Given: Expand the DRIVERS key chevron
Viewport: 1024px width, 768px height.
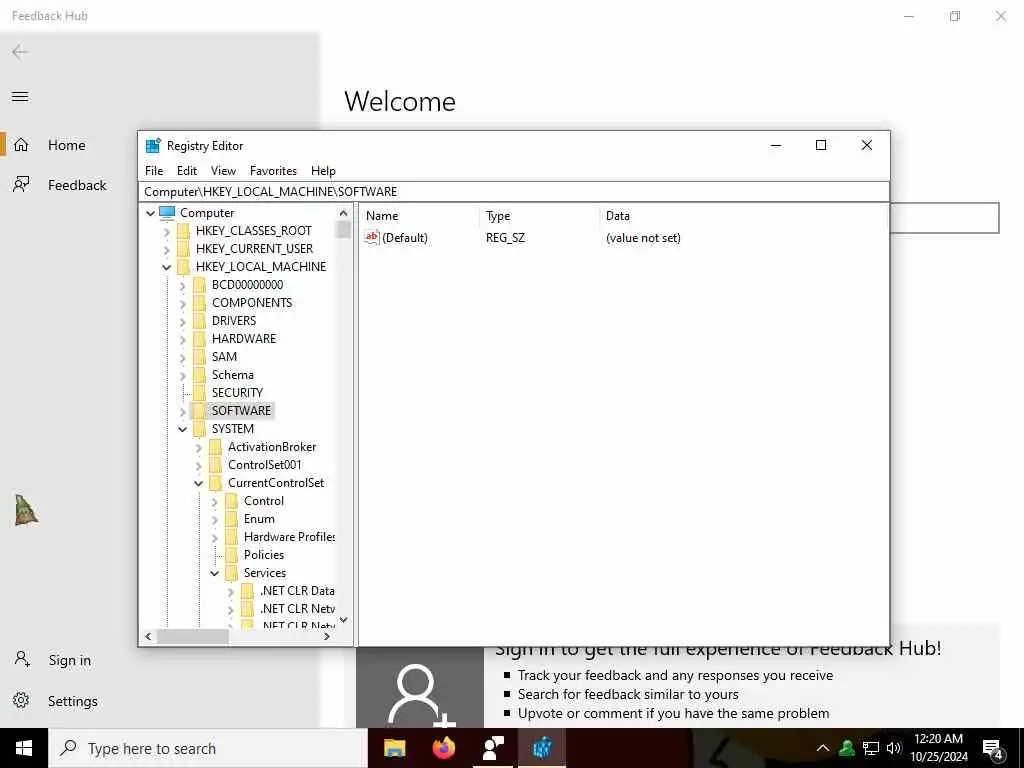Looking at the screenshot, I should coord(183,321).
